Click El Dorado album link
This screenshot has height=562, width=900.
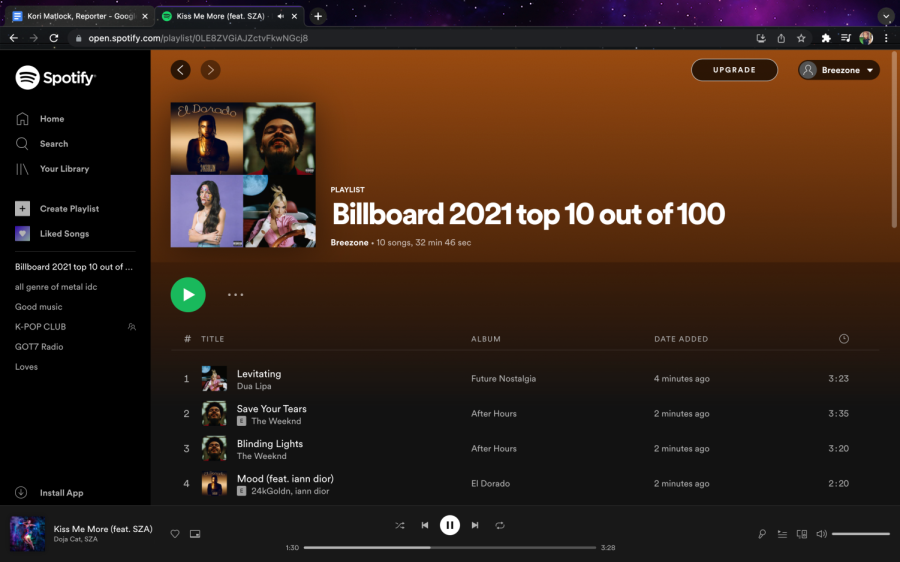[490, 484]
